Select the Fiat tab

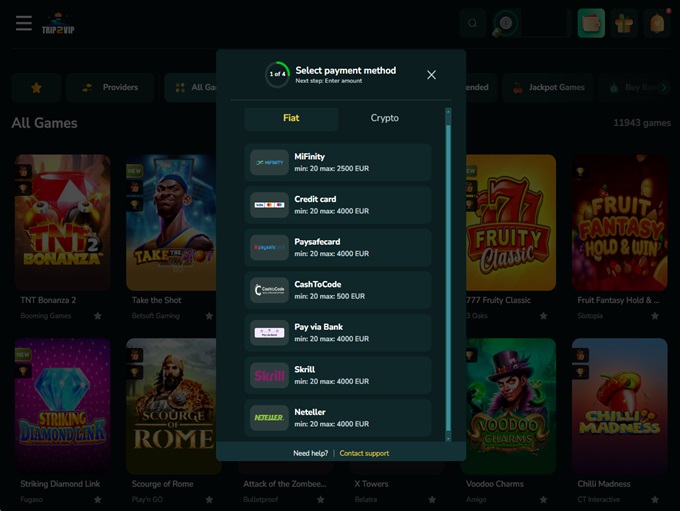291,118
